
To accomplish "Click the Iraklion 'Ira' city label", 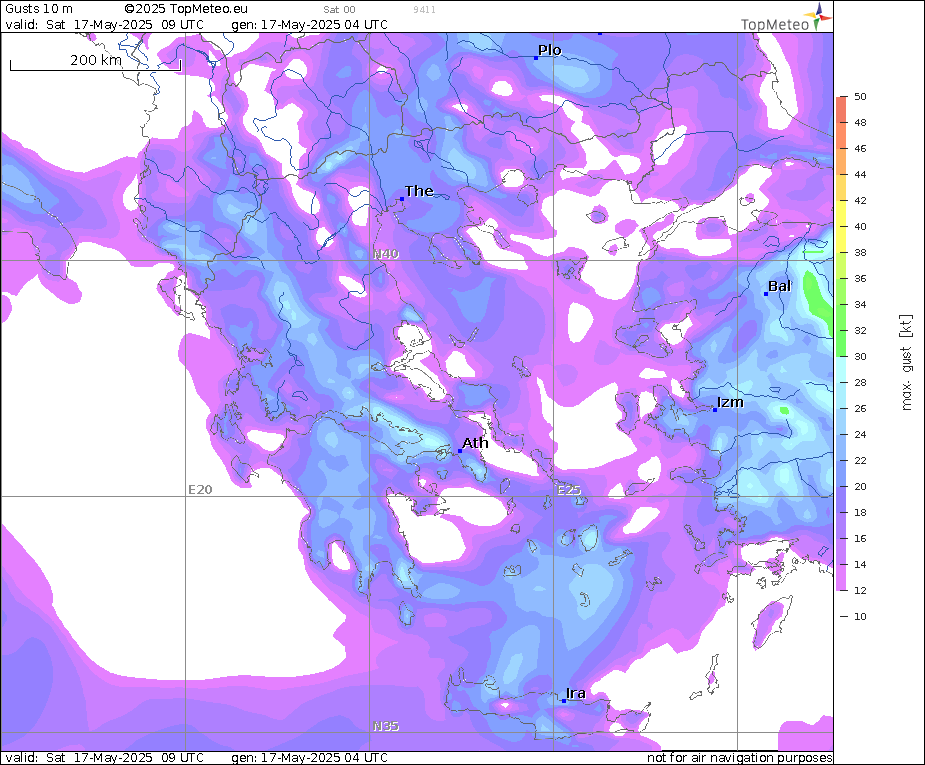I will [576, 693].
